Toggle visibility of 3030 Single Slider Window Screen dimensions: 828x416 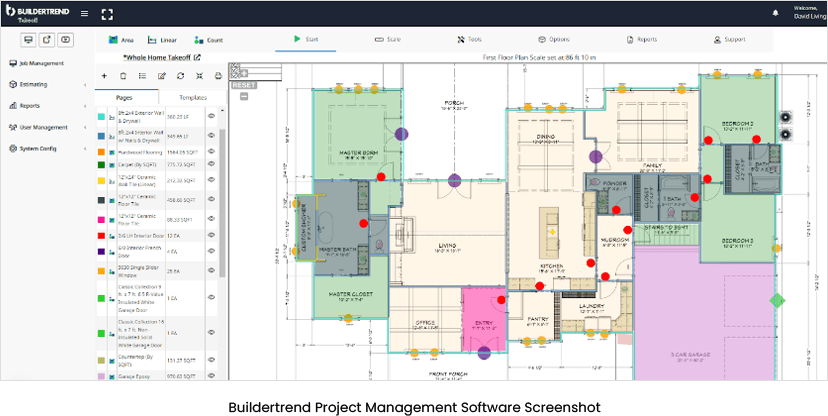coord(211,270)
